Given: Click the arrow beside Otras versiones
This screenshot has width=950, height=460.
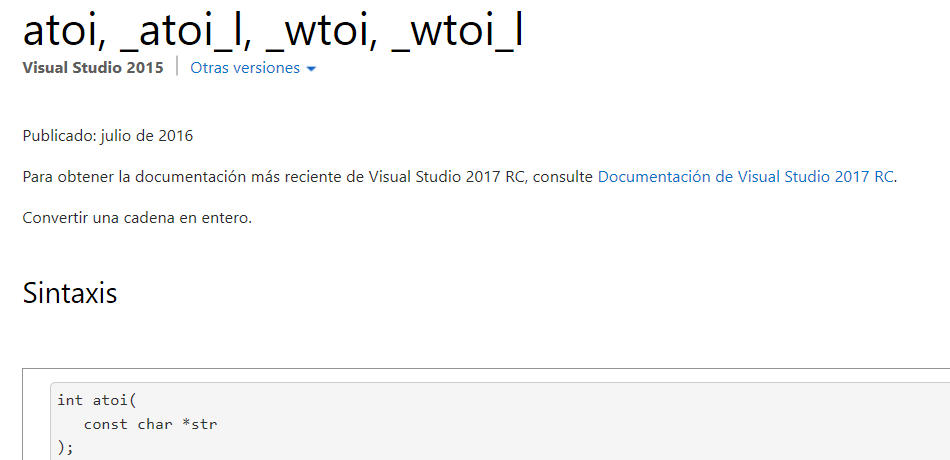Looking at the screenshot, I should (311, 69).
